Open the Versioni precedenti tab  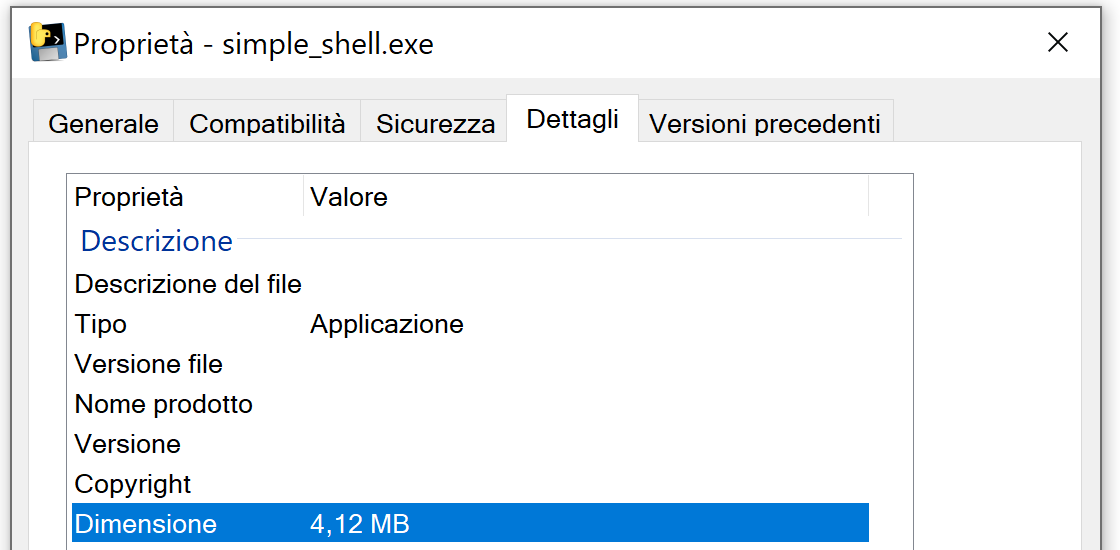765,124
